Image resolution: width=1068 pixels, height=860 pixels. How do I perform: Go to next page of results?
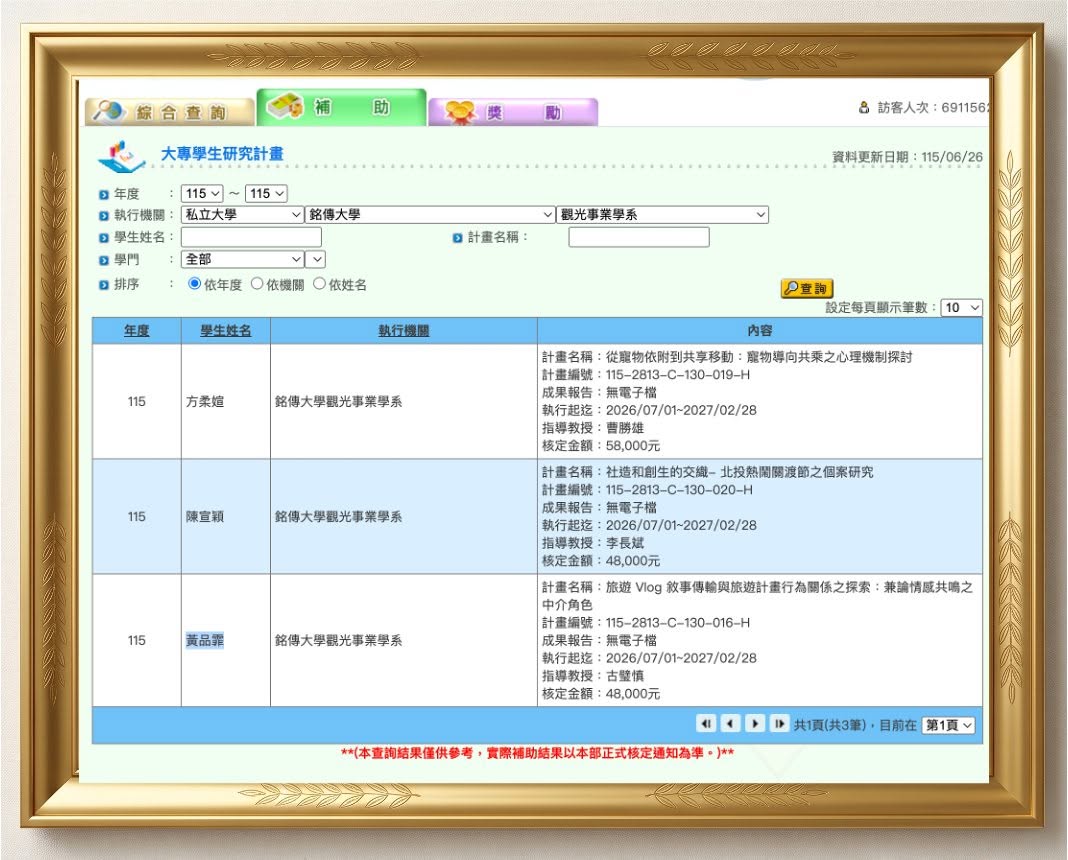[x=755, y=724]
